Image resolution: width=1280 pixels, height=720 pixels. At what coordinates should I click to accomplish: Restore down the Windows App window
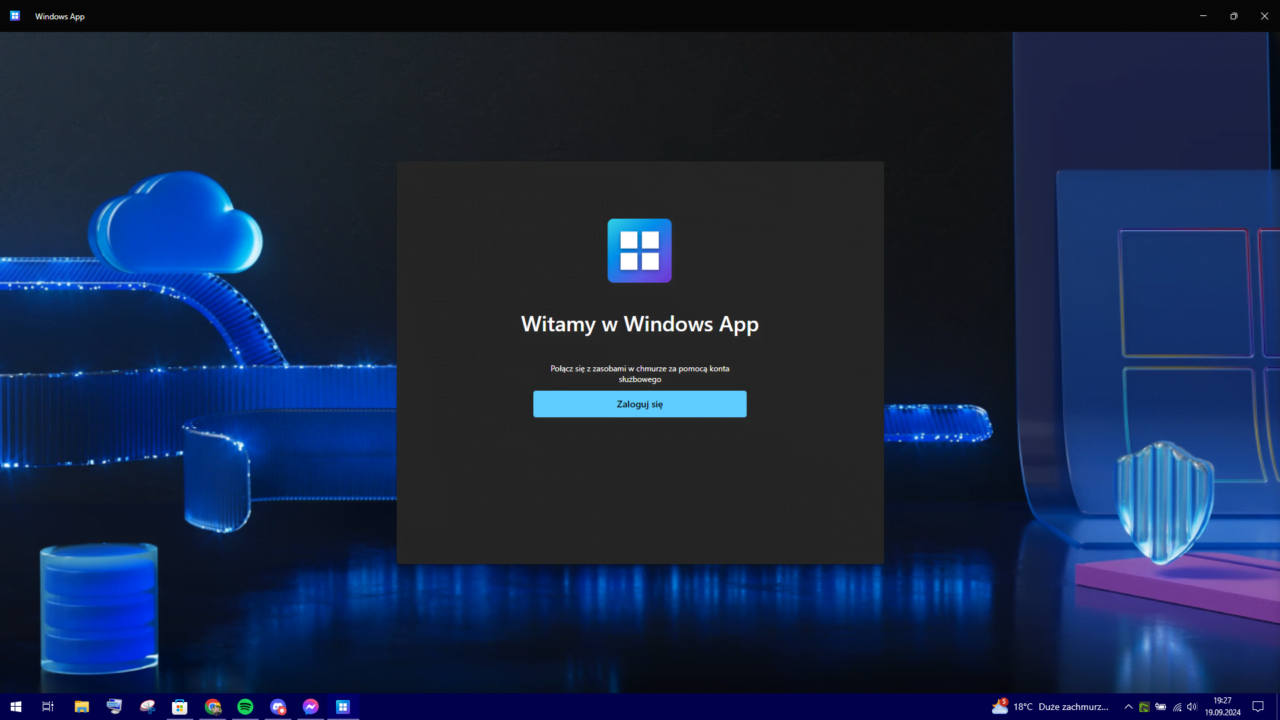(1233, 16)
